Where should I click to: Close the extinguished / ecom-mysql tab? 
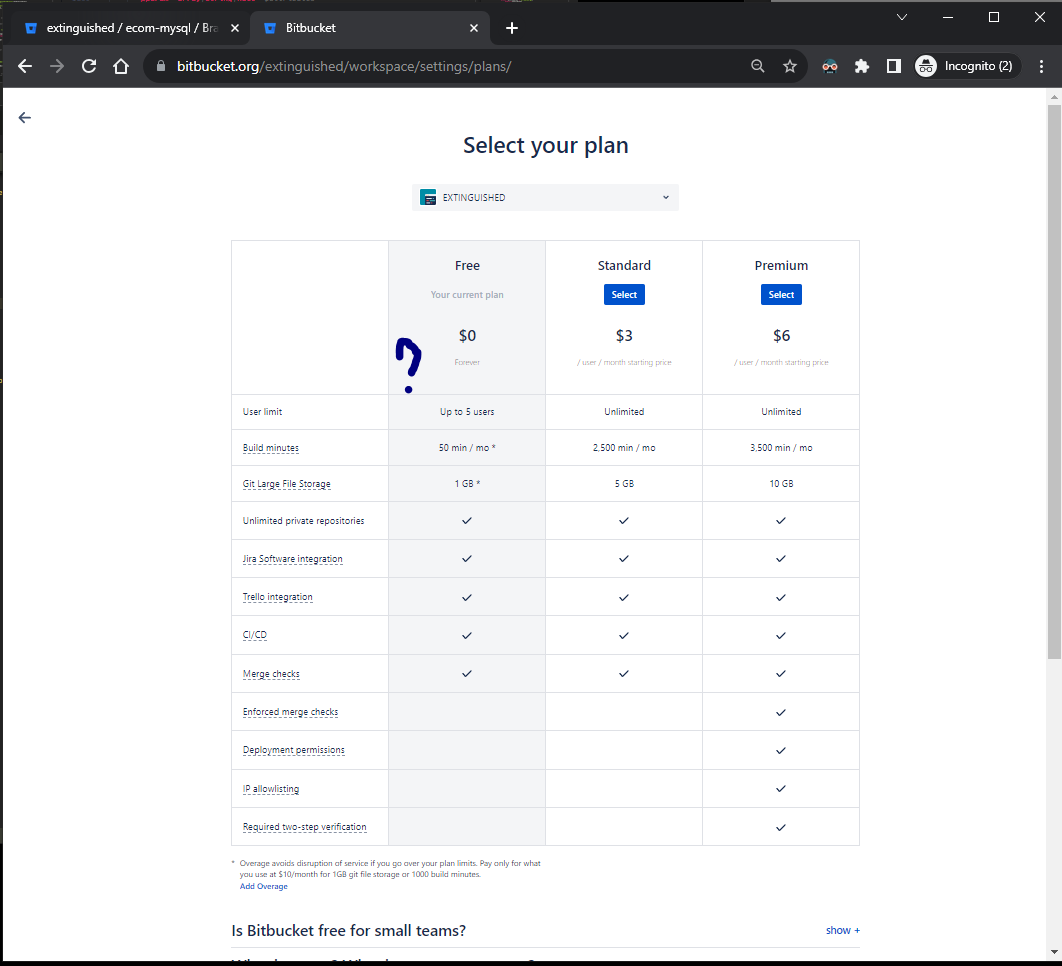click(234, 28)
